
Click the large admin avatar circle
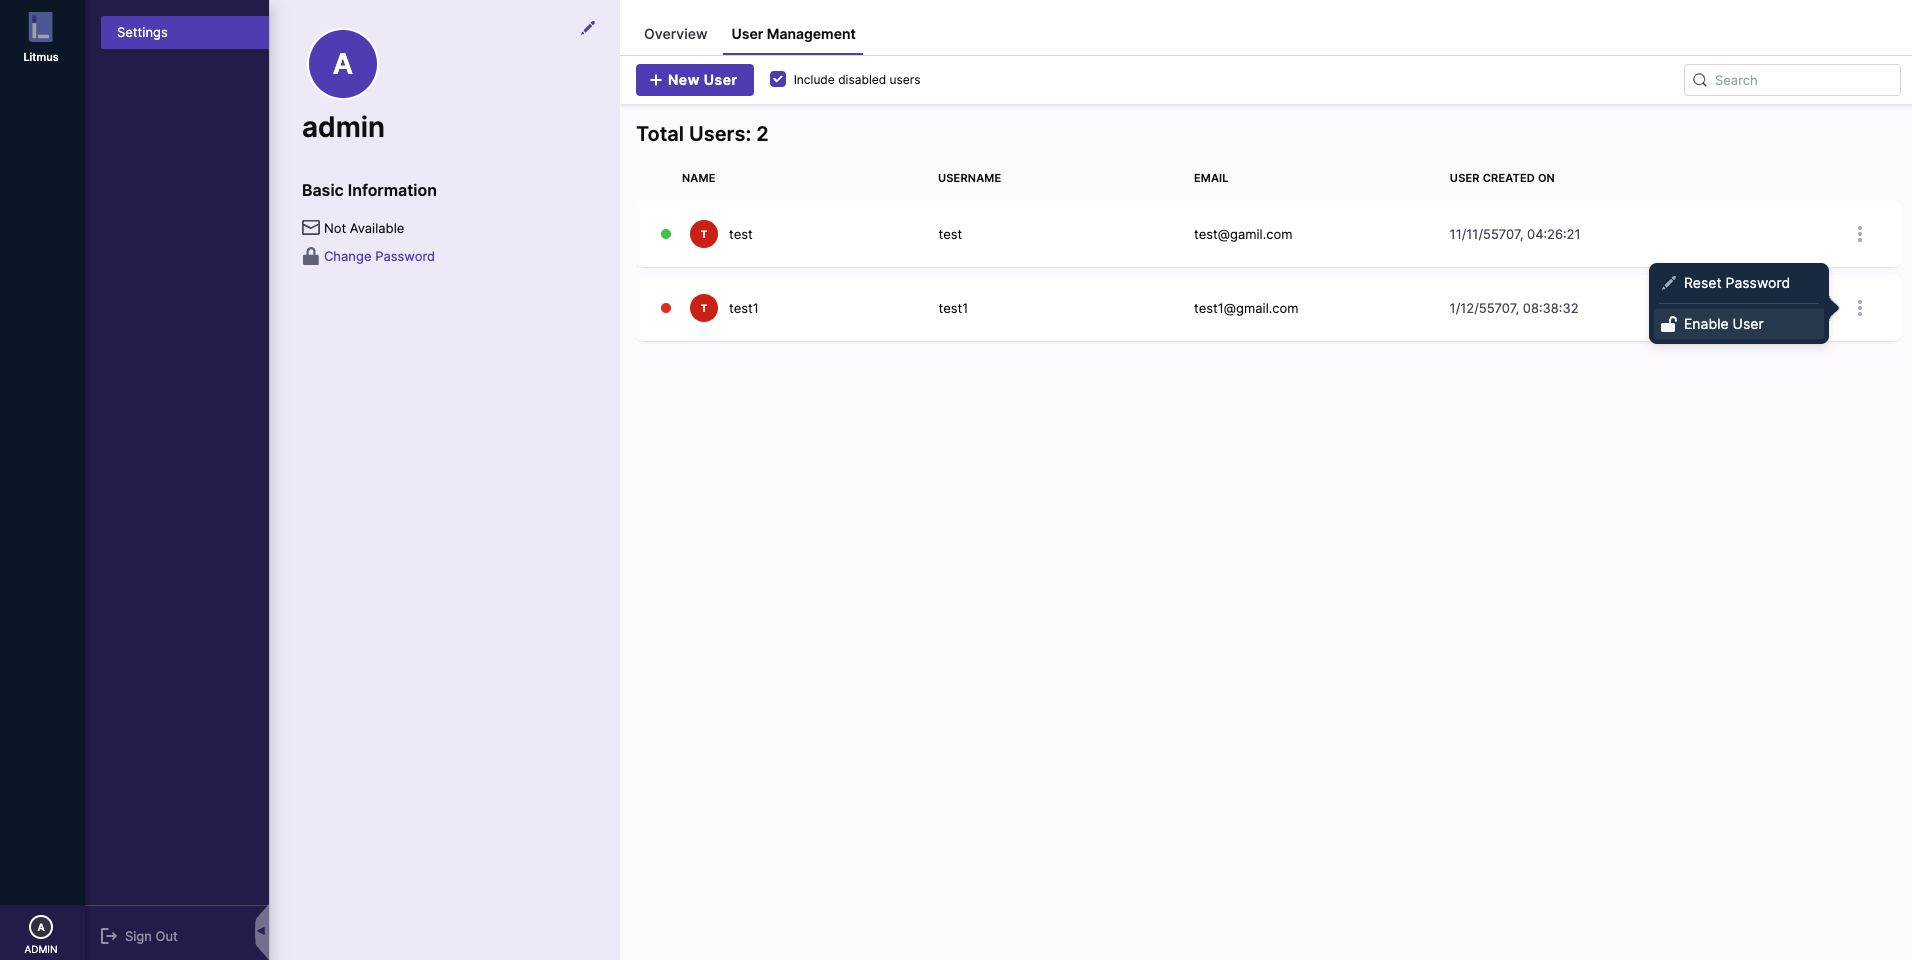343,64
